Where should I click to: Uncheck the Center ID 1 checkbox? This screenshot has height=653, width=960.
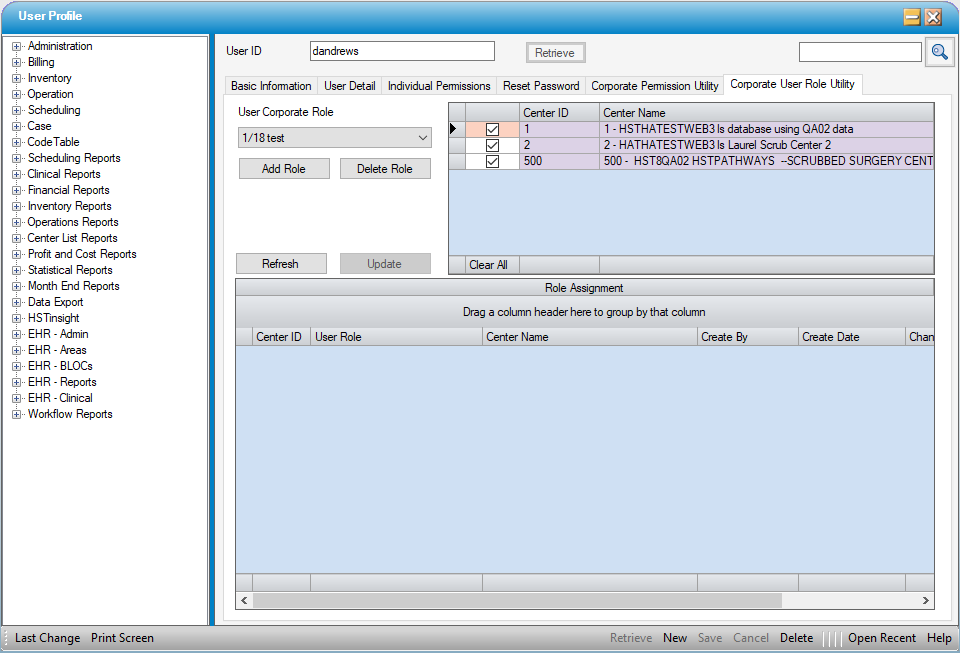point(492,129)
